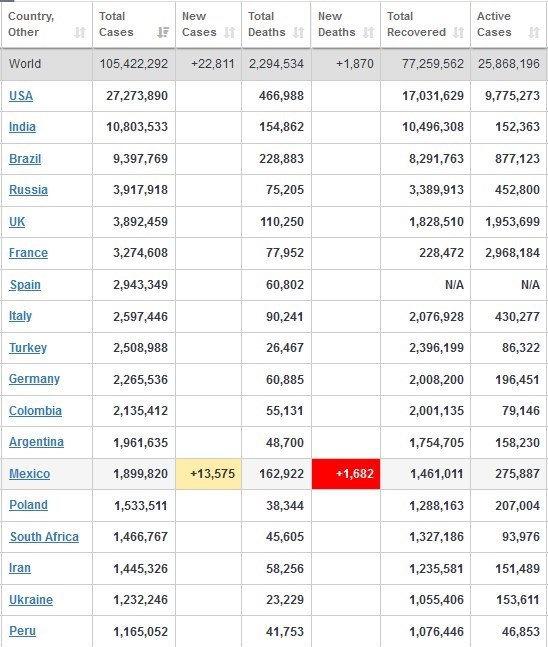Click the Total Recovered column header
Image resolution: width=548 pixels, height=647 pixels.
point(425,24)
